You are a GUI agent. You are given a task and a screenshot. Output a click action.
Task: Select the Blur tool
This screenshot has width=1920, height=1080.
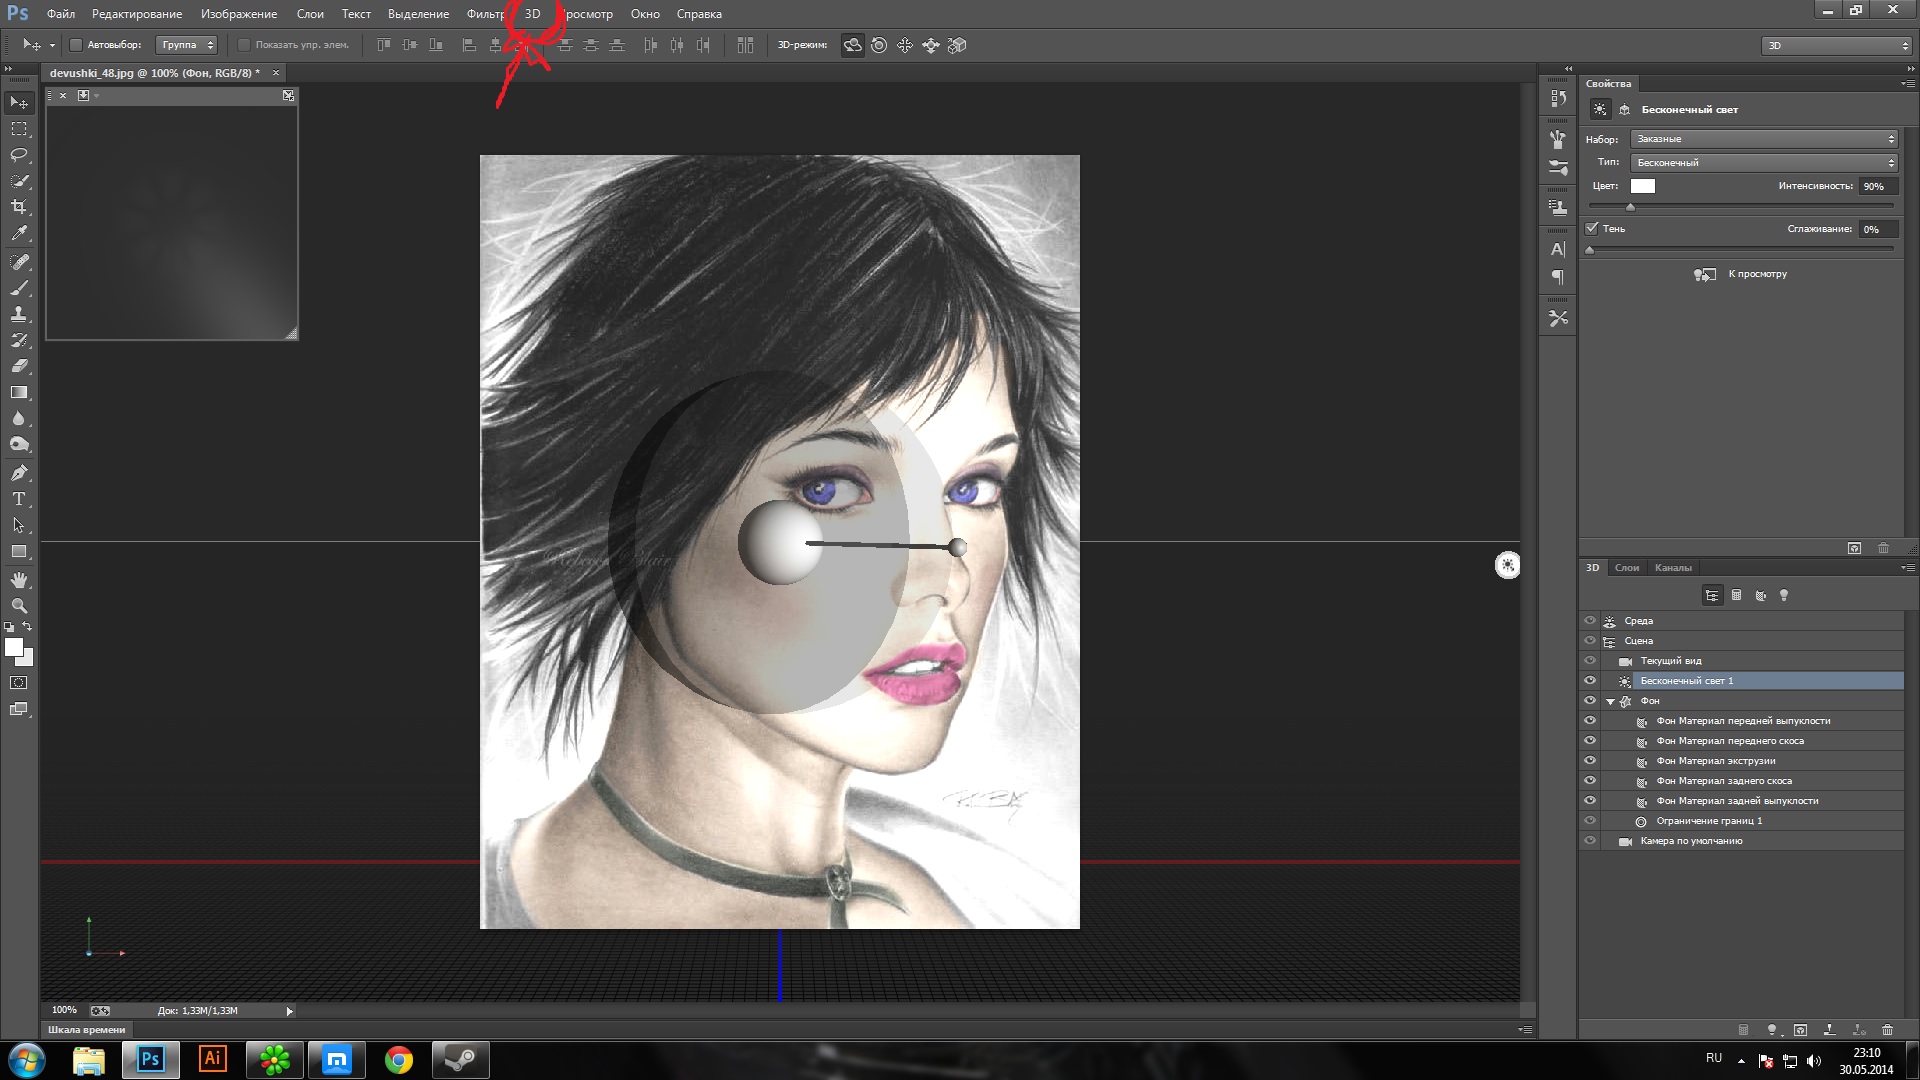19,418
